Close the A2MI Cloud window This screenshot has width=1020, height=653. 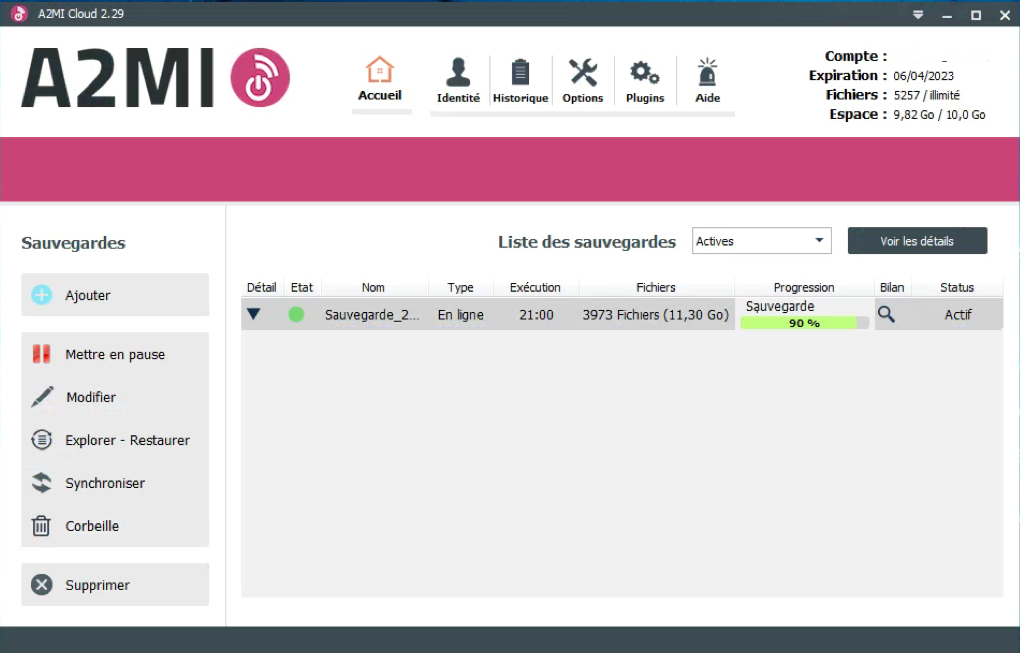[1005, 14]
